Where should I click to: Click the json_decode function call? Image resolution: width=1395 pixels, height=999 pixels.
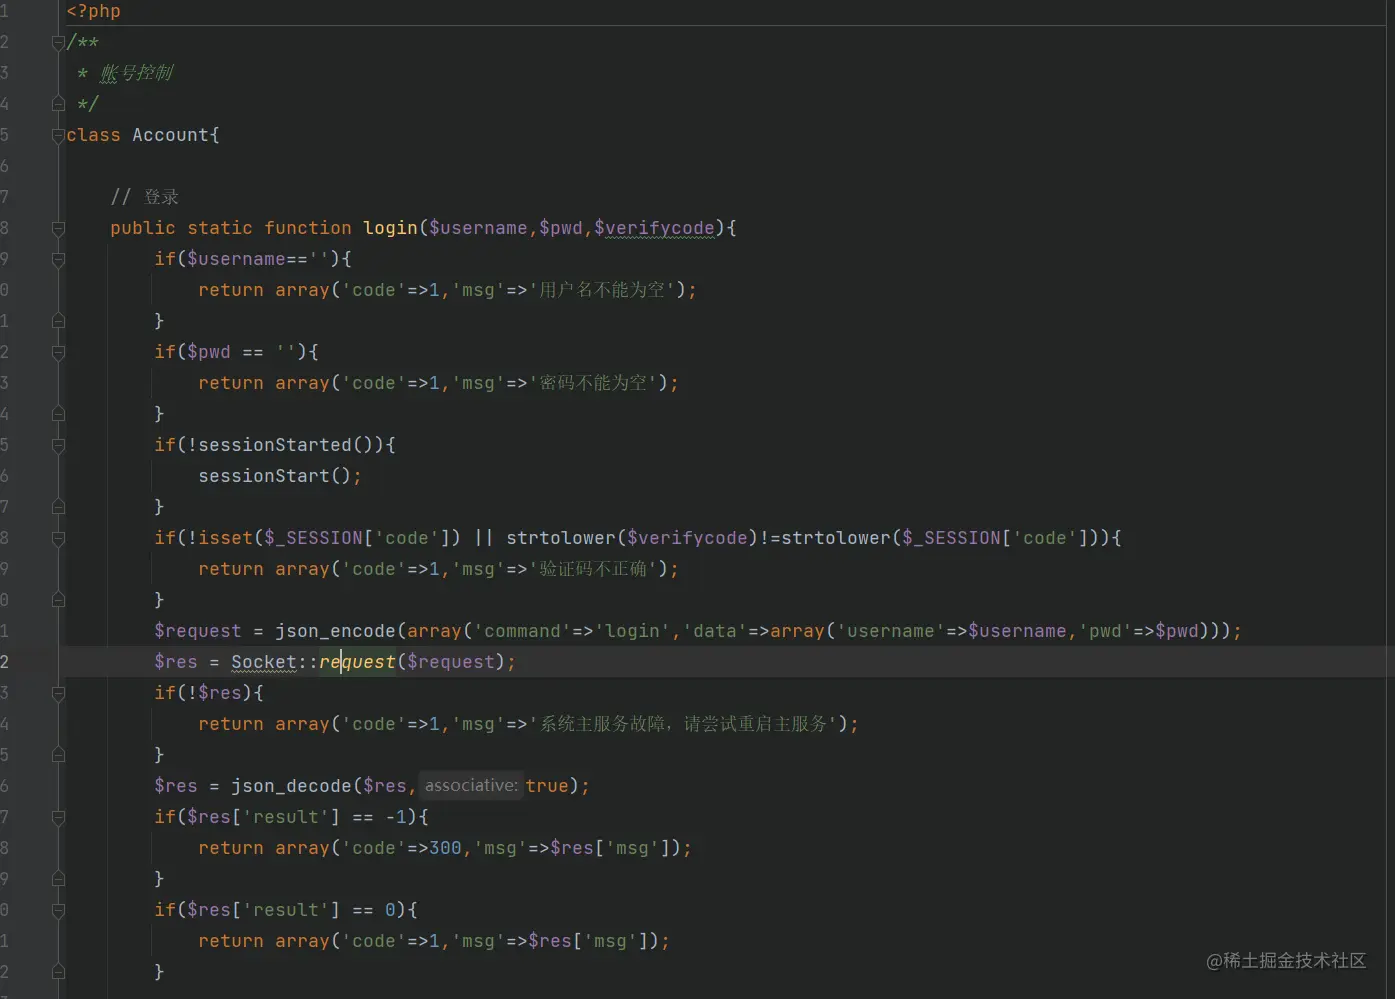[x=292, y=786]
